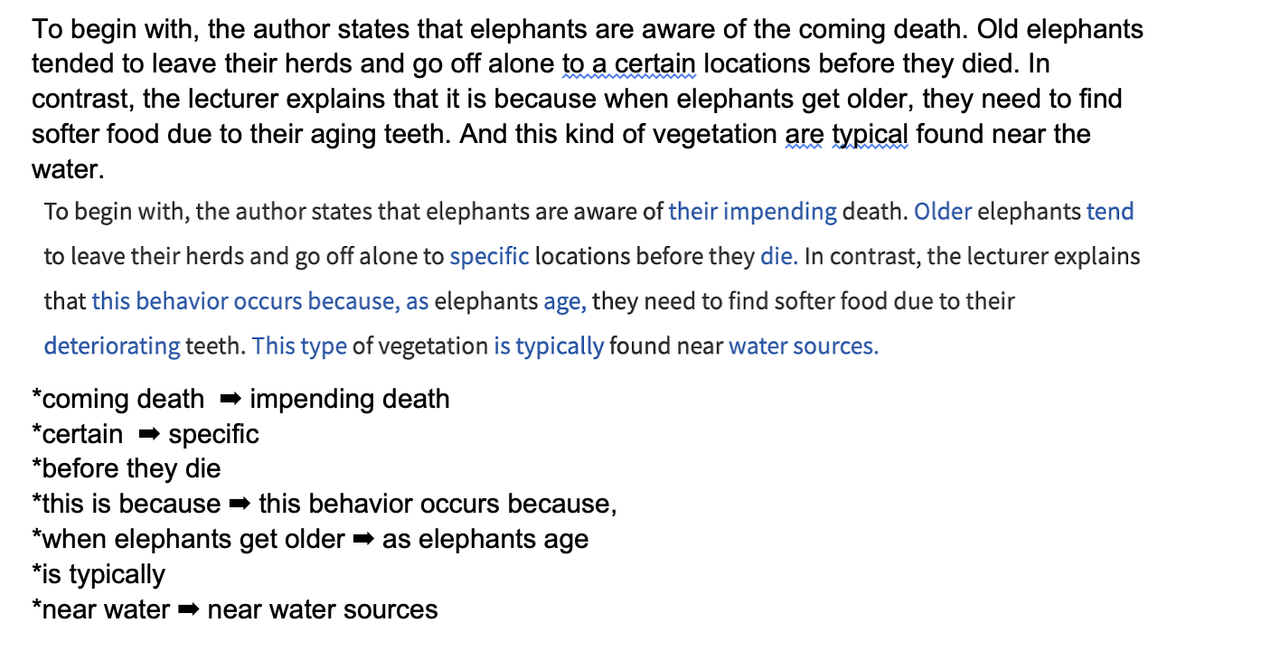Click the arrow between certain and specific
This screenshot has width=1280, height=653.
(x=149, y=435)
